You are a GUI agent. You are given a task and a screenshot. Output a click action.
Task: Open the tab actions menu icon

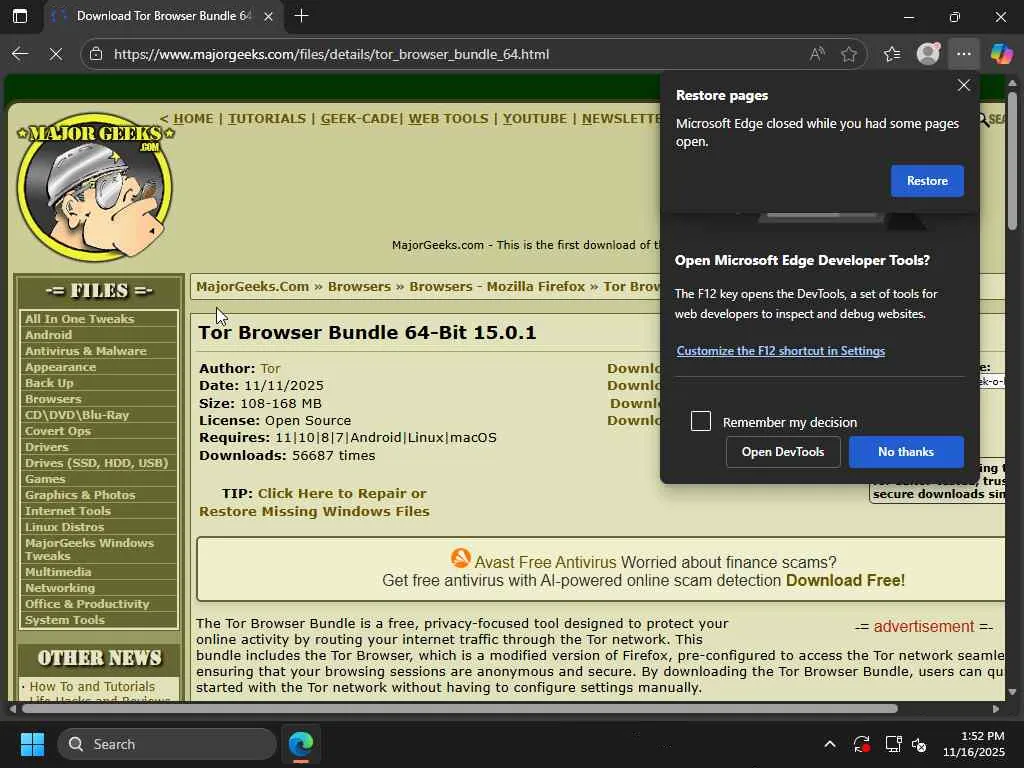pos(20,16)
